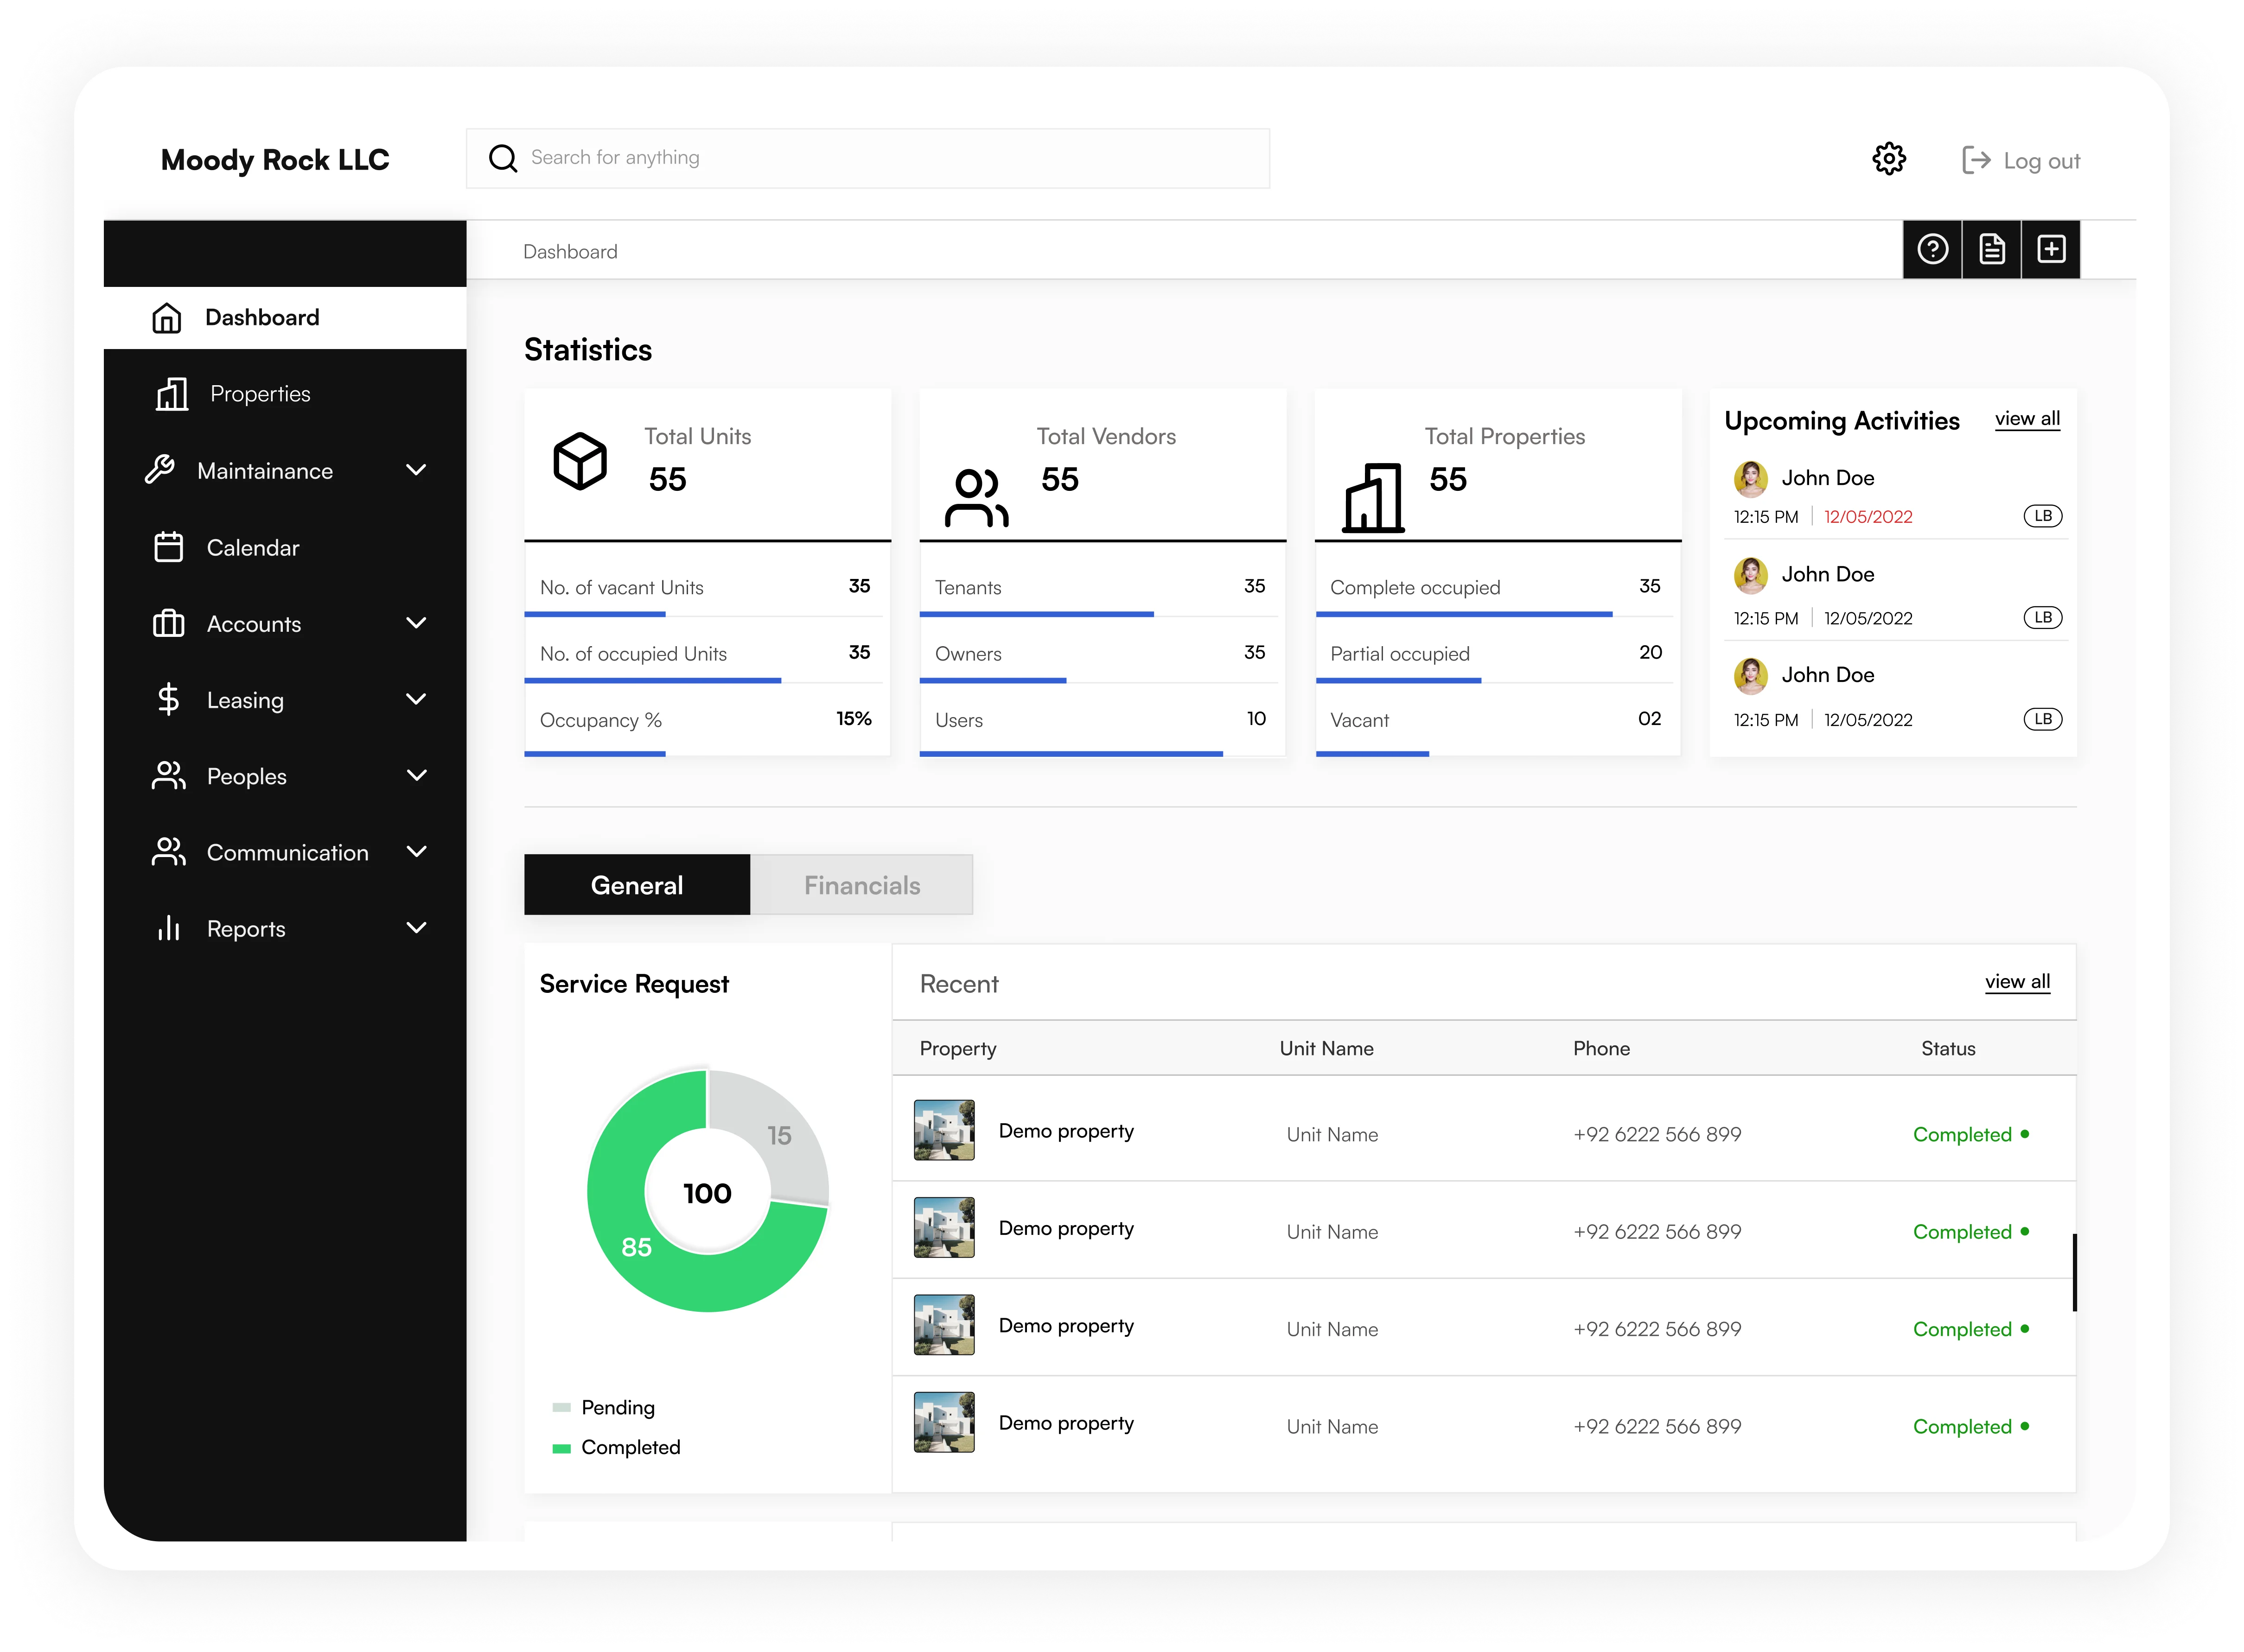This screenshot has width=2244, height=1652.
Task: Open the document icon in toolbar
Action: tap(1991, 249)
